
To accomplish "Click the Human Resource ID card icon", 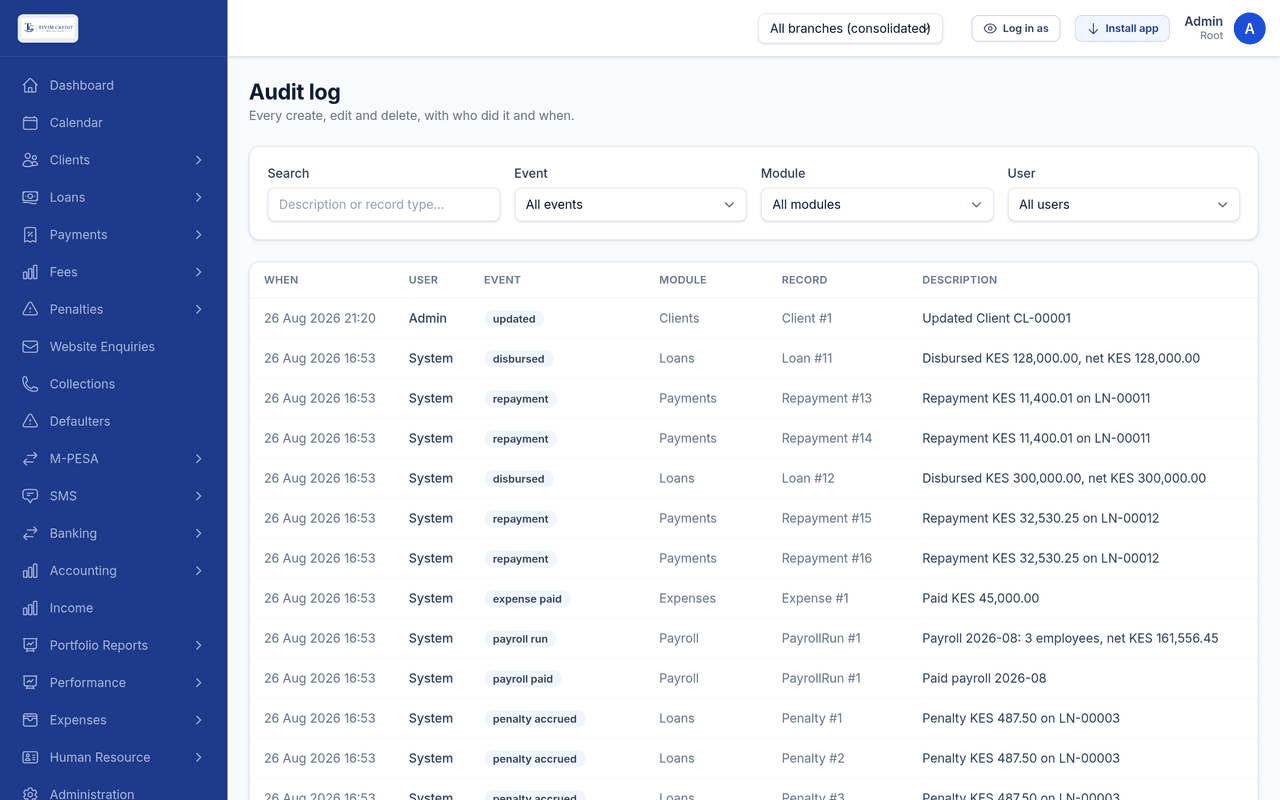I will [30, 757].
